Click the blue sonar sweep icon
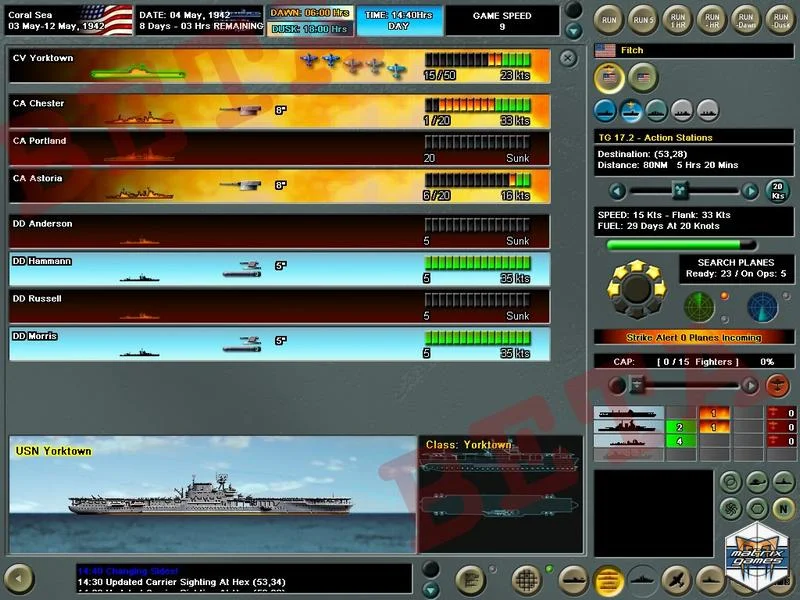This screenshot has width=800, height=600. tap(762, 306)
